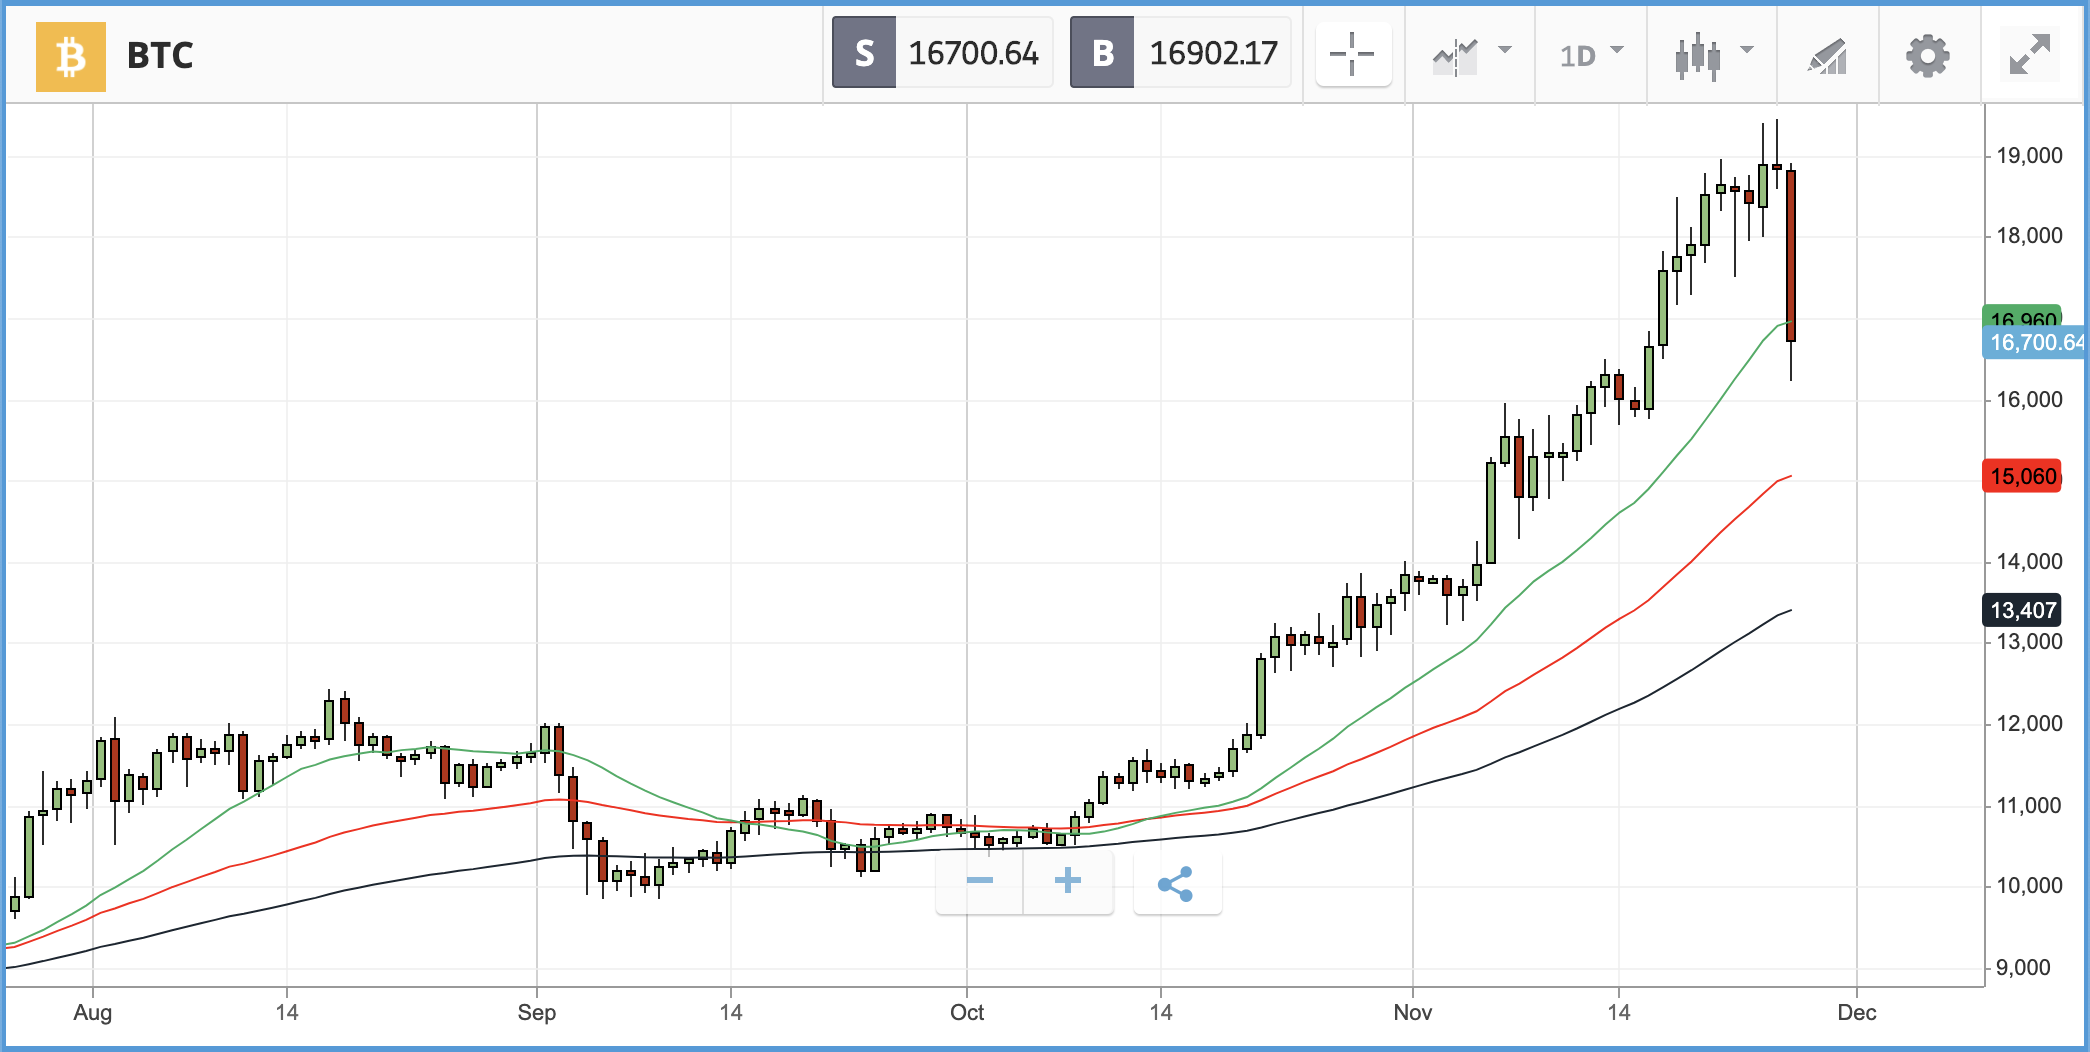Click the Buy button at 16902.17
Viewport: 2090px width, 1052px height.
(1180, 53)
